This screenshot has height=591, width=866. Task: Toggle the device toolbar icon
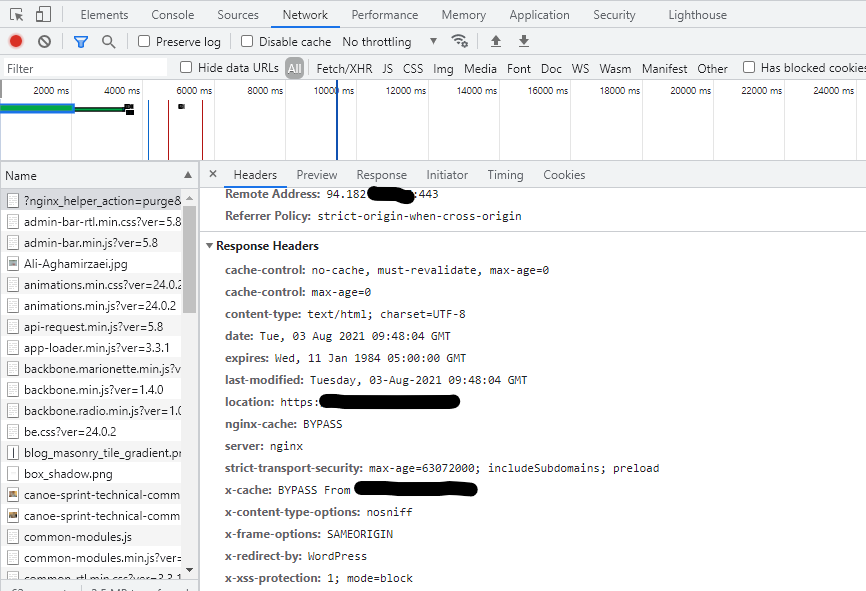[x=43, y=15]
